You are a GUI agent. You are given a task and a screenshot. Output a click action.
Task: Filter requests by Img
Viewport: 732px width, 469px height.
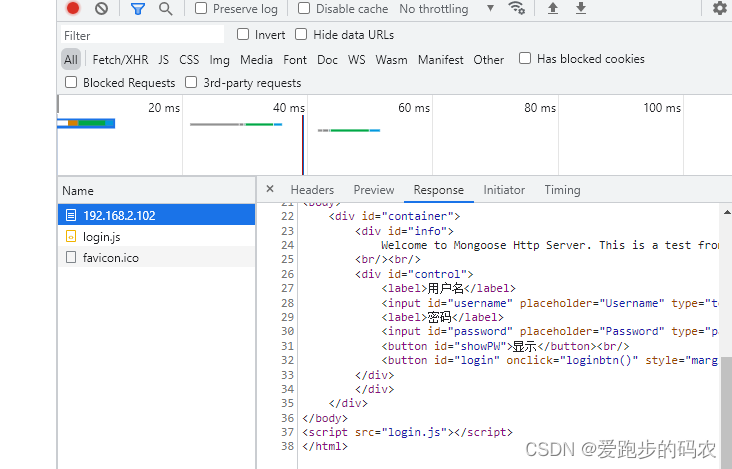[219, 60]
